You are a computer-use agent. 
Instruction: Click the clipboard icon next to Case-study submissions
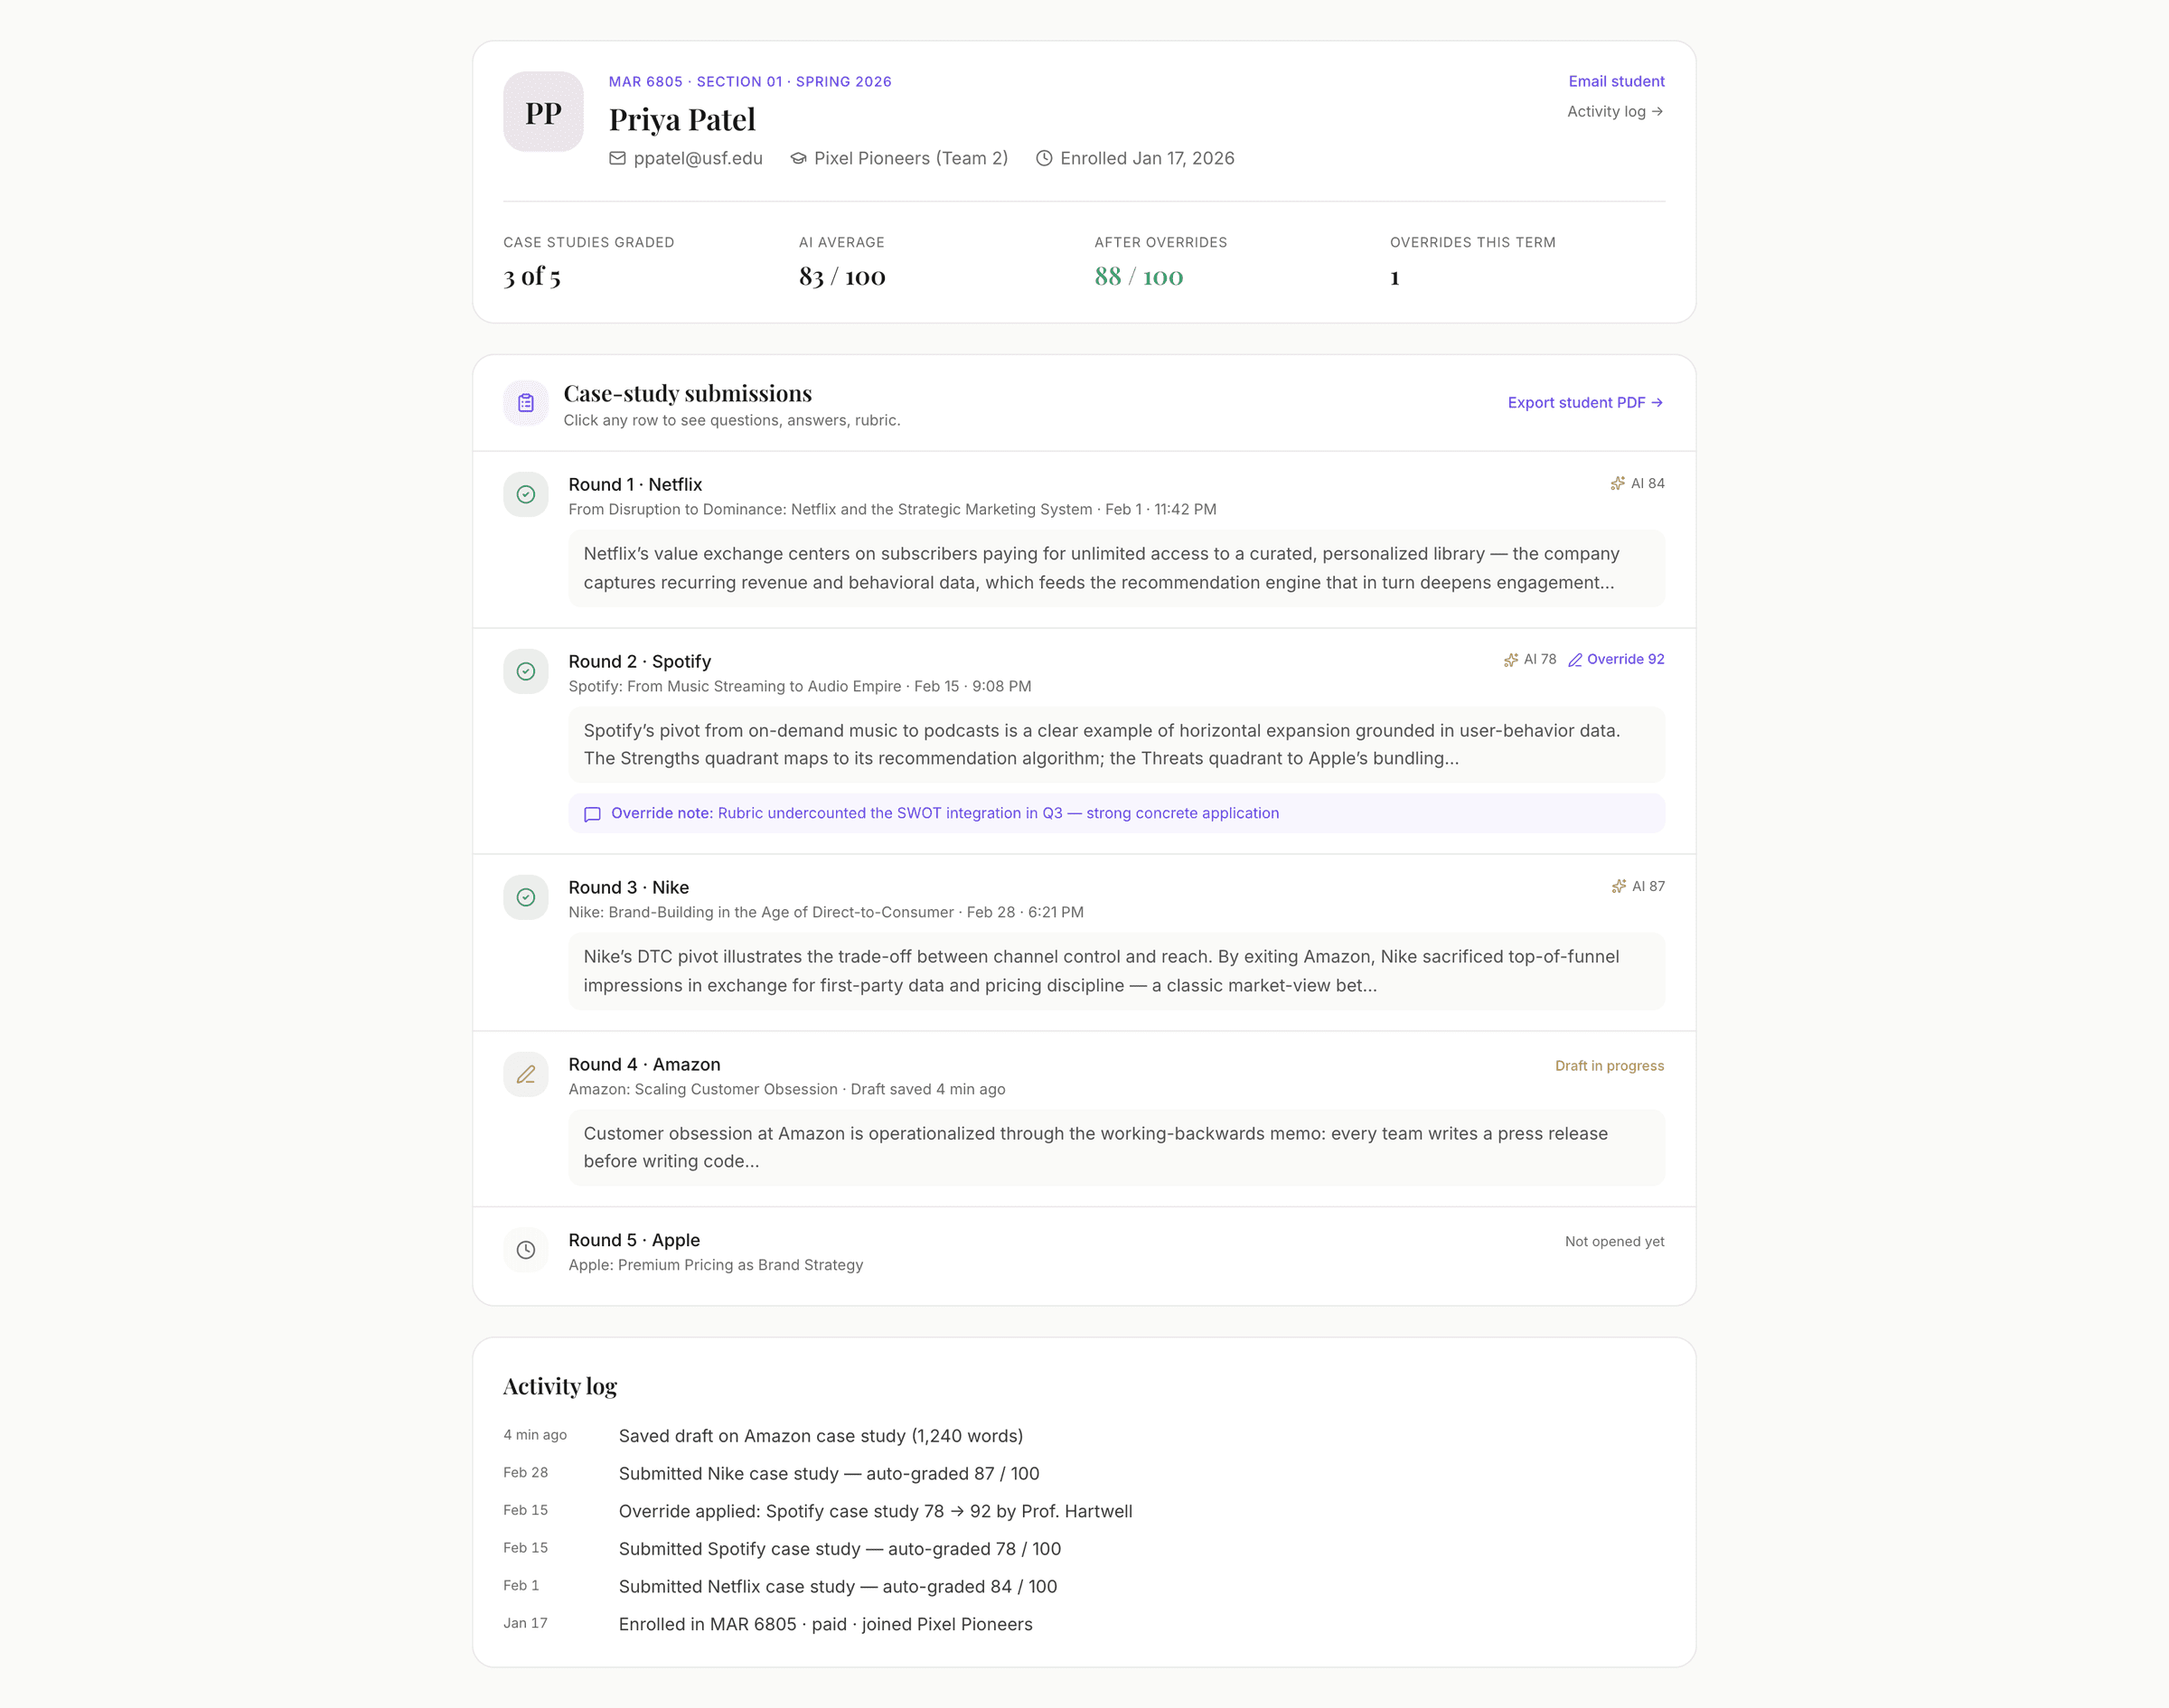526,403
